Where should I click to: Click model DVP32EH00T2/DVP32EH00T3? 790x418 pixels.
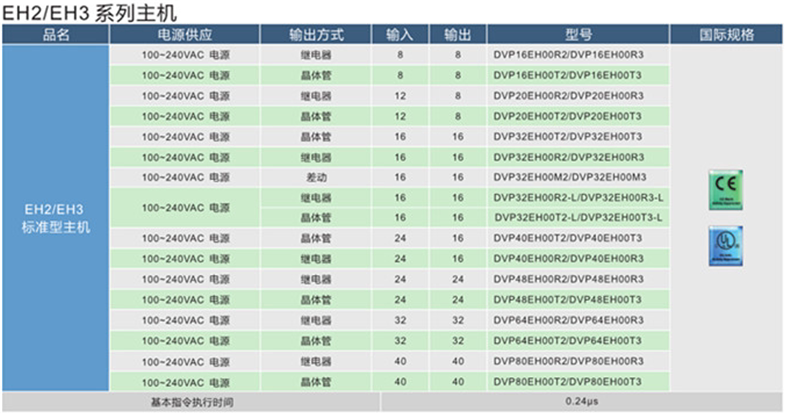pos(568,136)
